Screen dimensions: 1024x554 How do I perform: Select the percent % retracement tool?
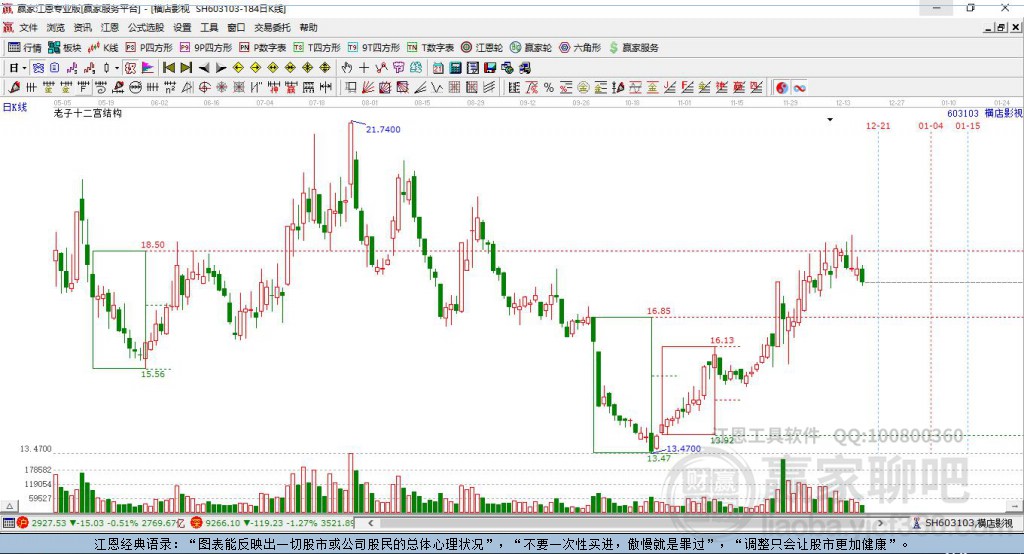point(549,88)
